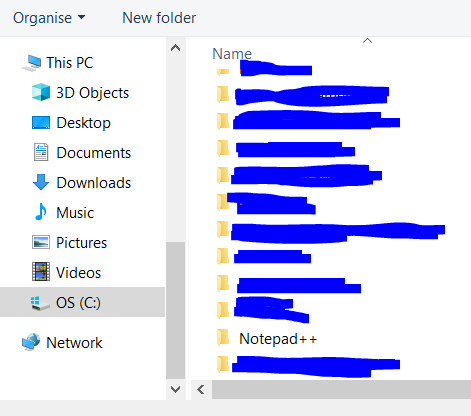Click the OS (C:) drive icon
The height and width of the screenshot is (416, 471).
tap(40, 303)
